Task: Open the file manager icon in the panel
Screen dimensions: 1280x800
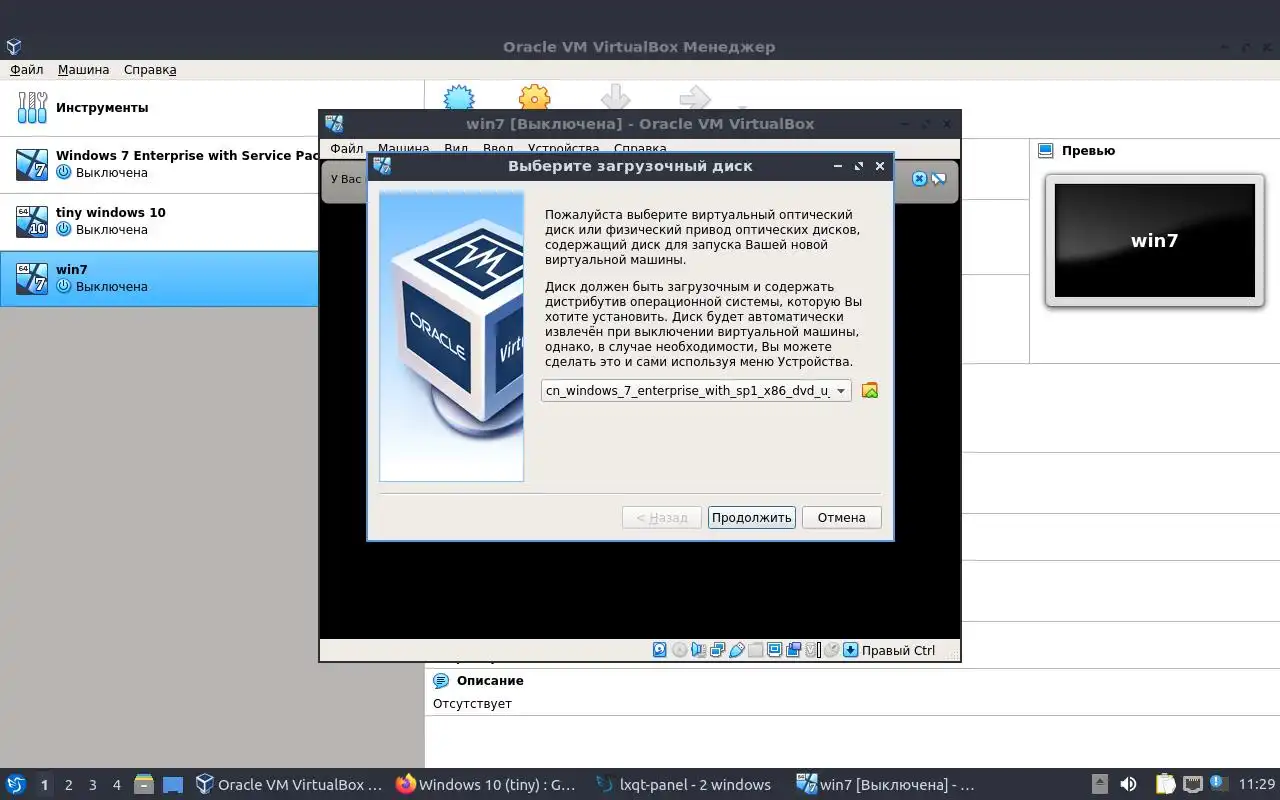Action: [144, 785]
